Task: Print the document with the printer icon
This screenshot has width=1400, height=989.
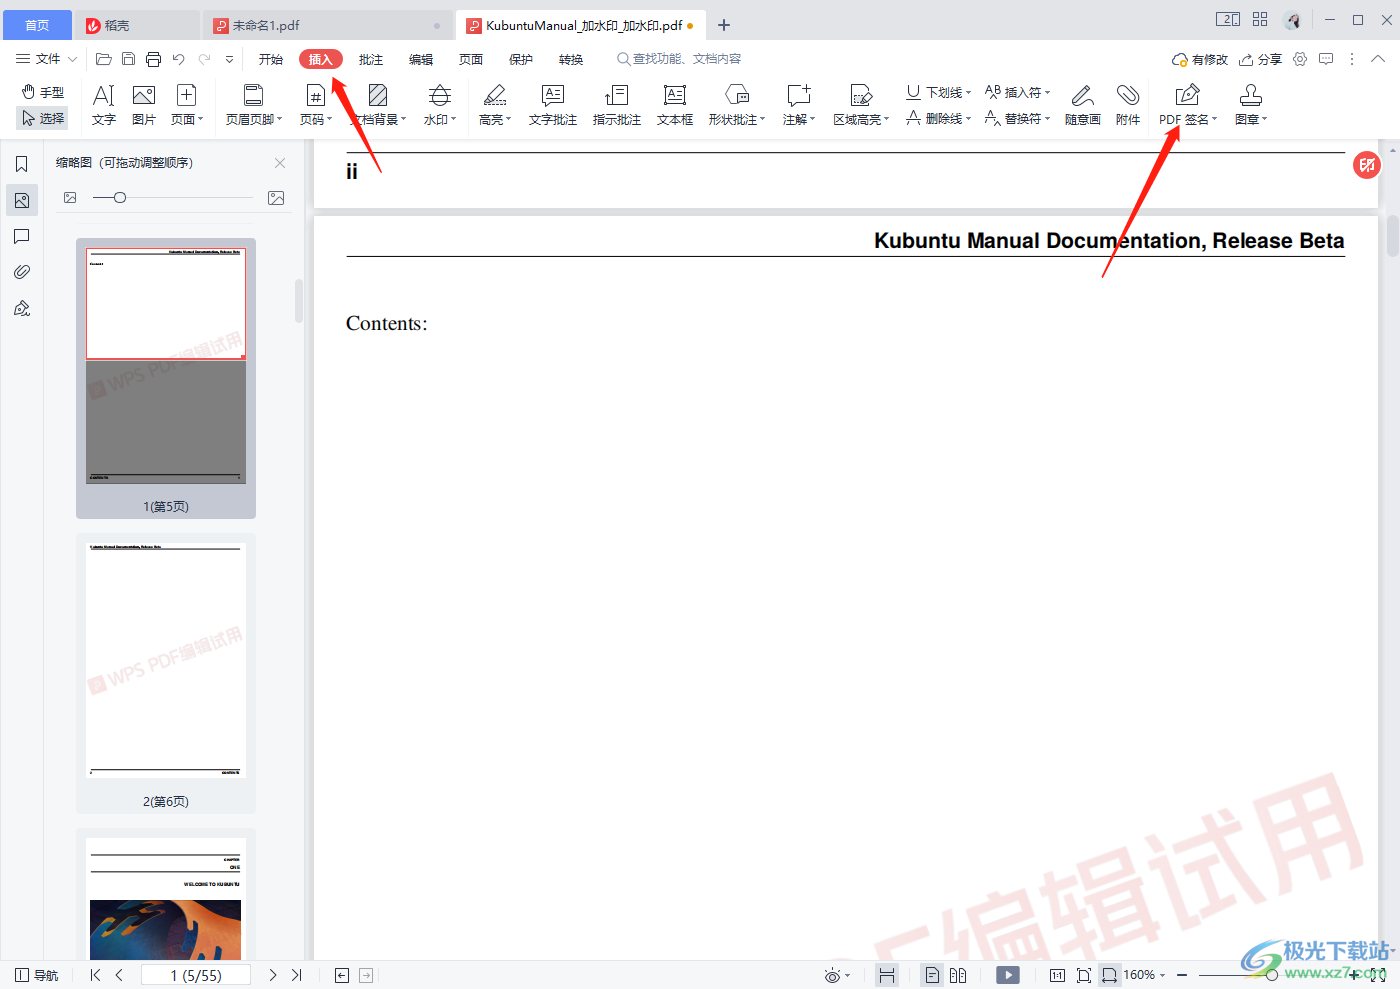Action: 153,59
